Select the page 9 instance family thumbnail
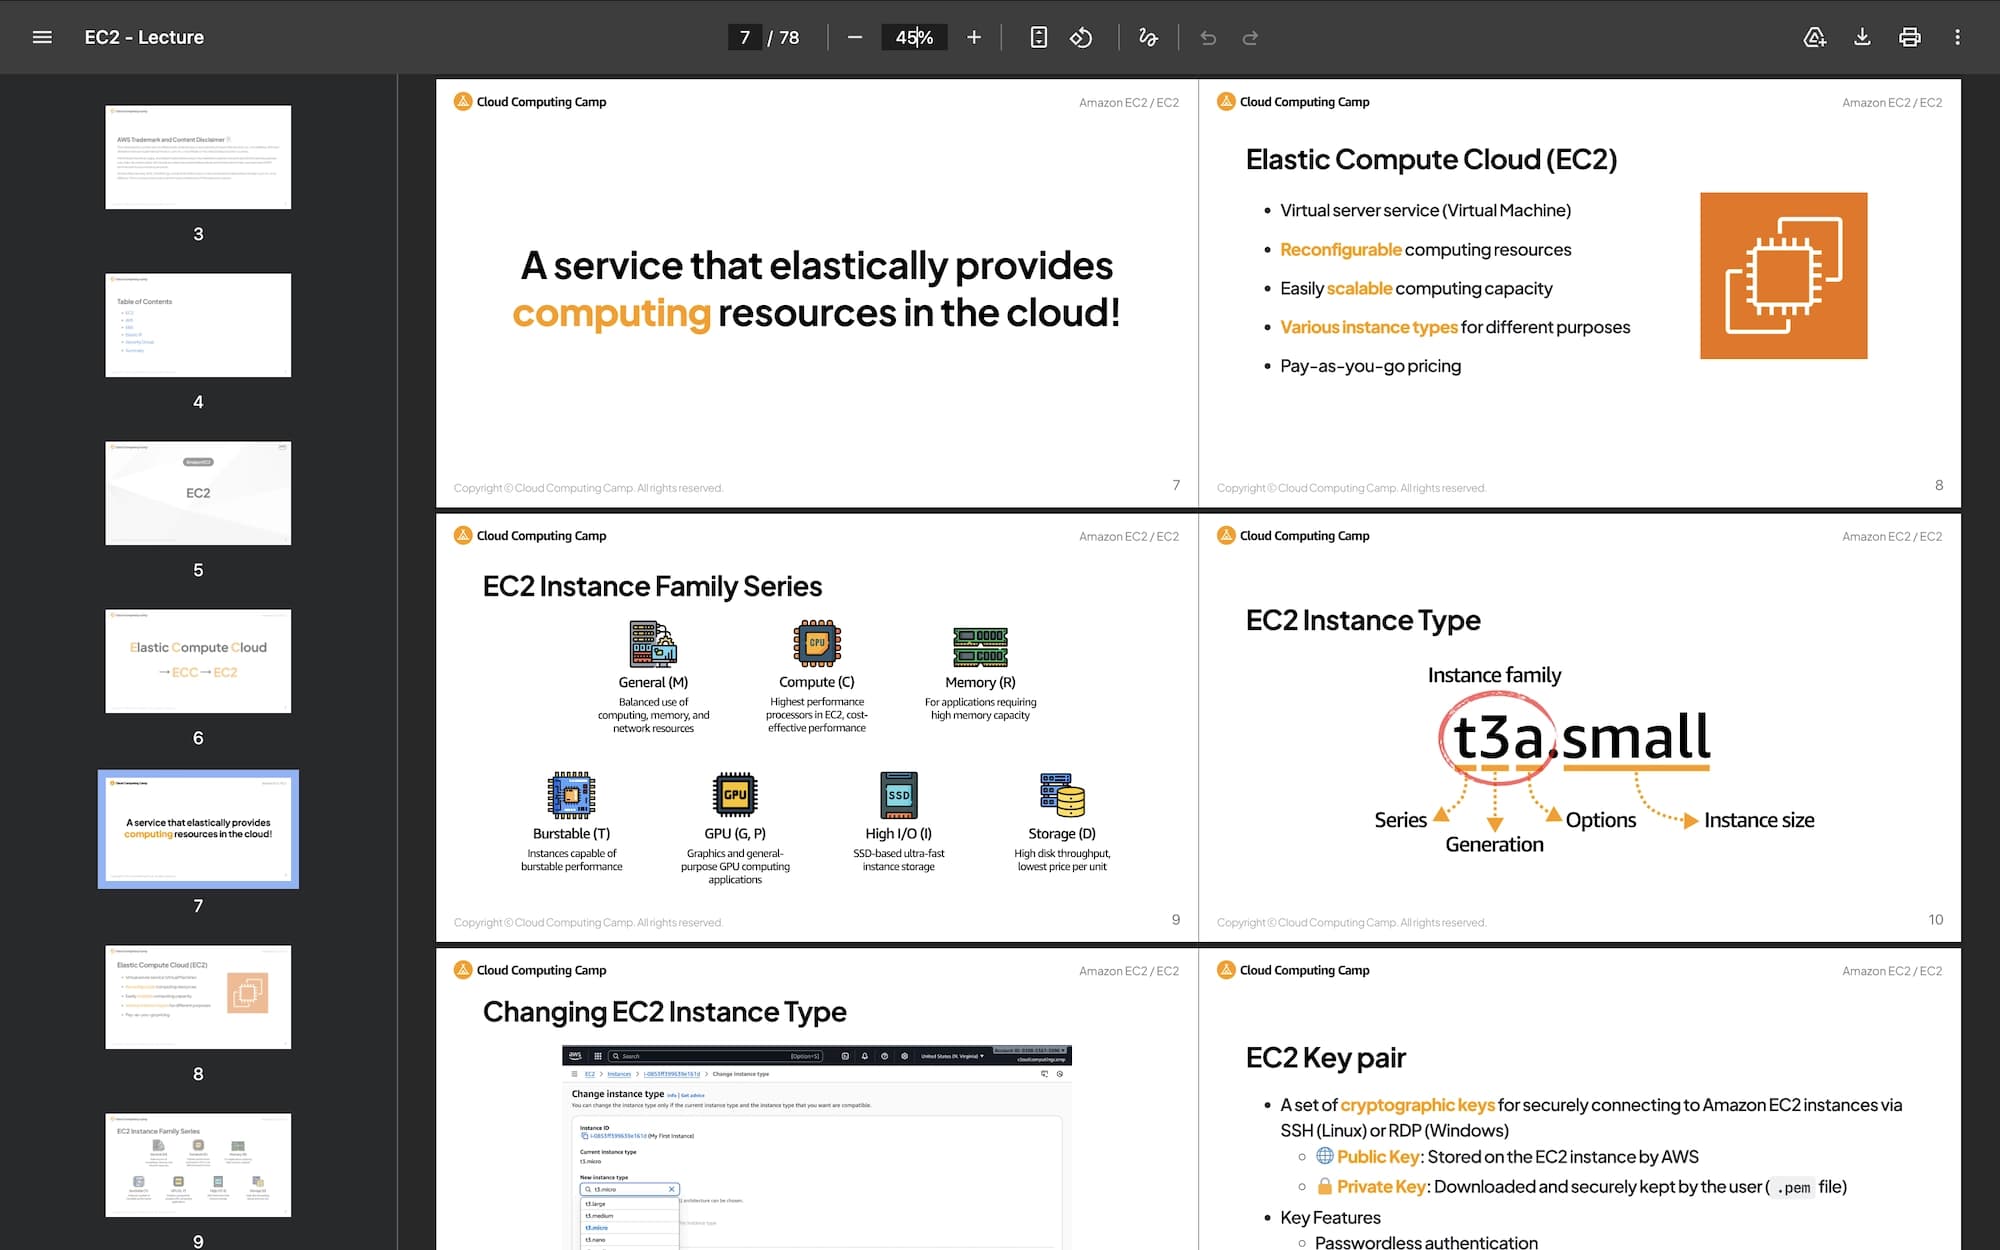This screenshot has width=2000, height=1250. click(x=198, y=1165)
